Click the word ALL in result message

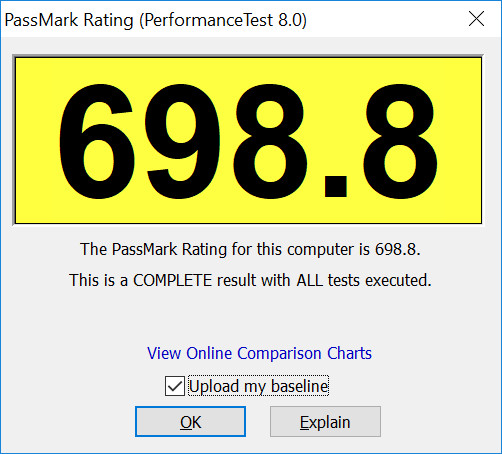point(310,280)
